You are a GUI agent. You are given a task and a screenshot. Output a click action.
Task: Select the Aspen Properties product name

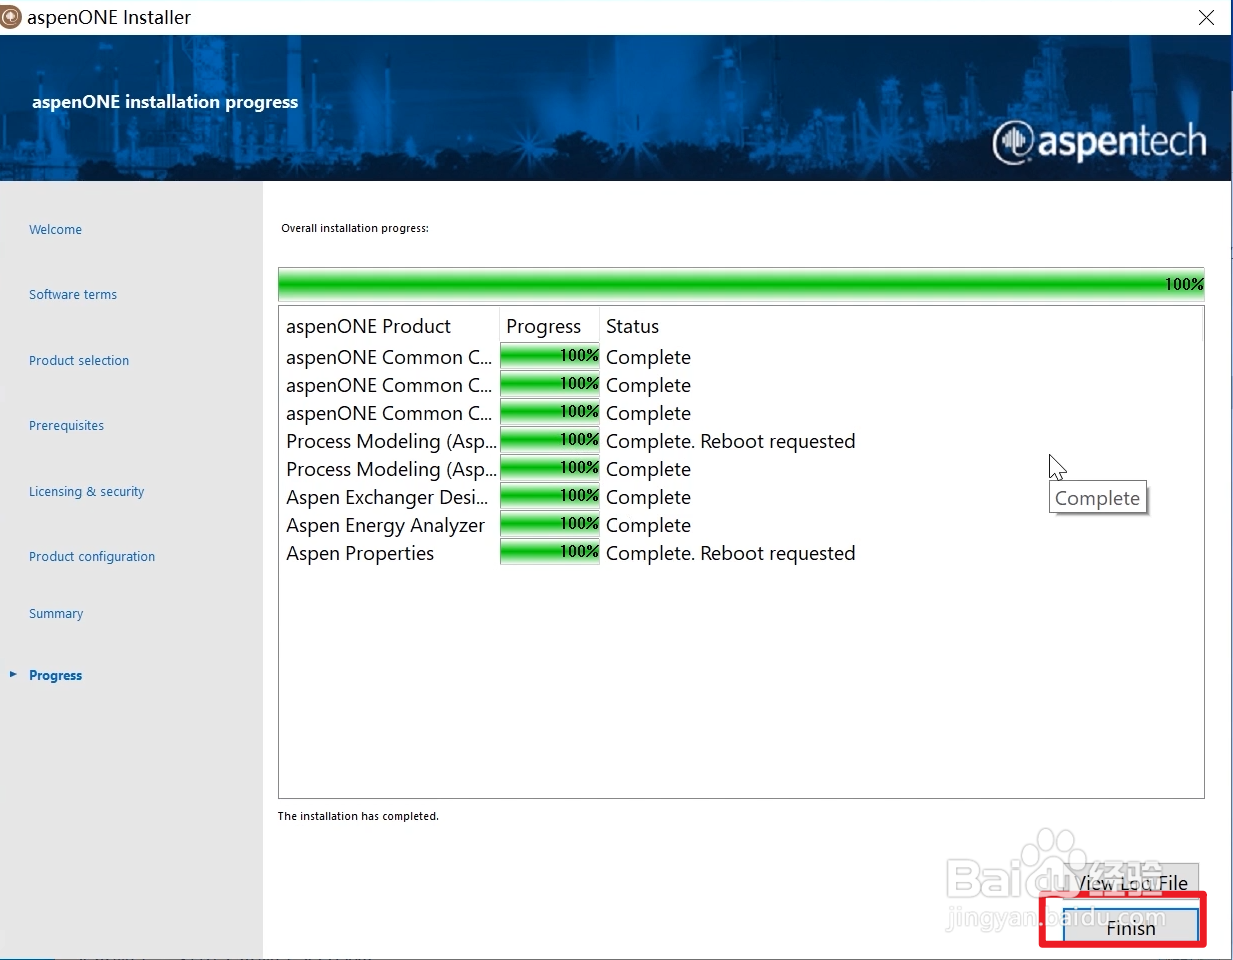click(x=360, y=553)
